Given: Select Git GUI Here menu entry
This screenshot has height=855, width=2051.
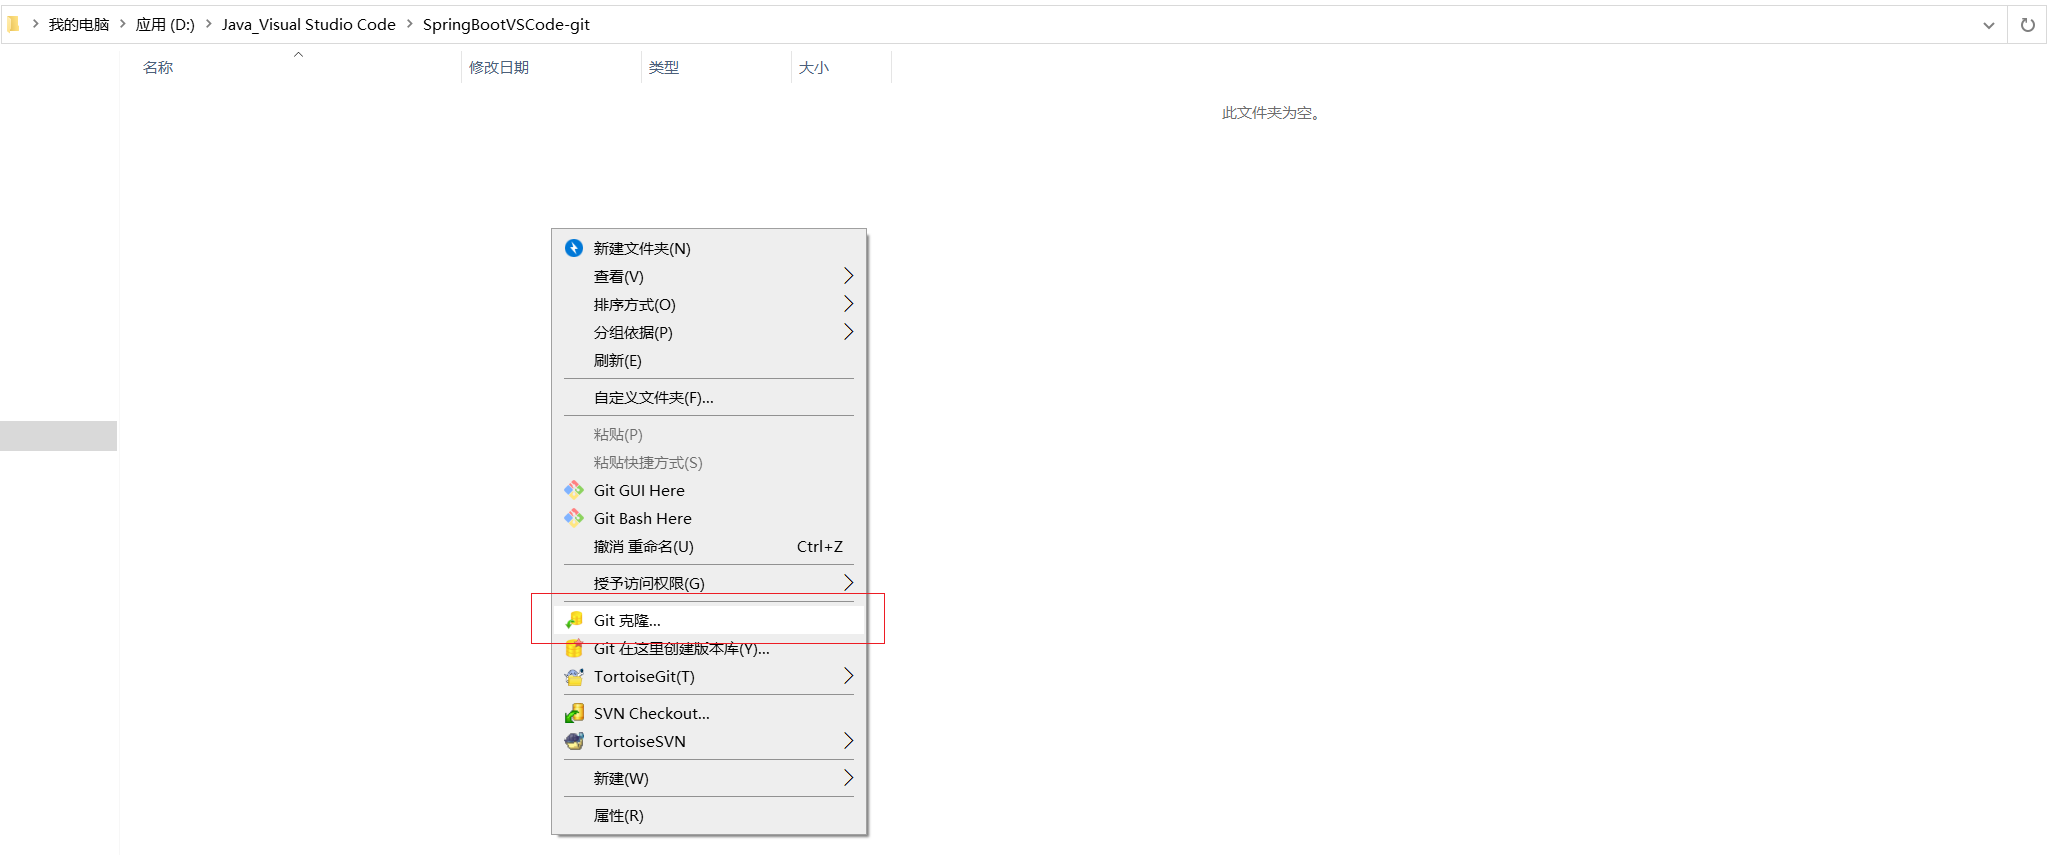Looking at the screenshot, I should click(709, 490).
